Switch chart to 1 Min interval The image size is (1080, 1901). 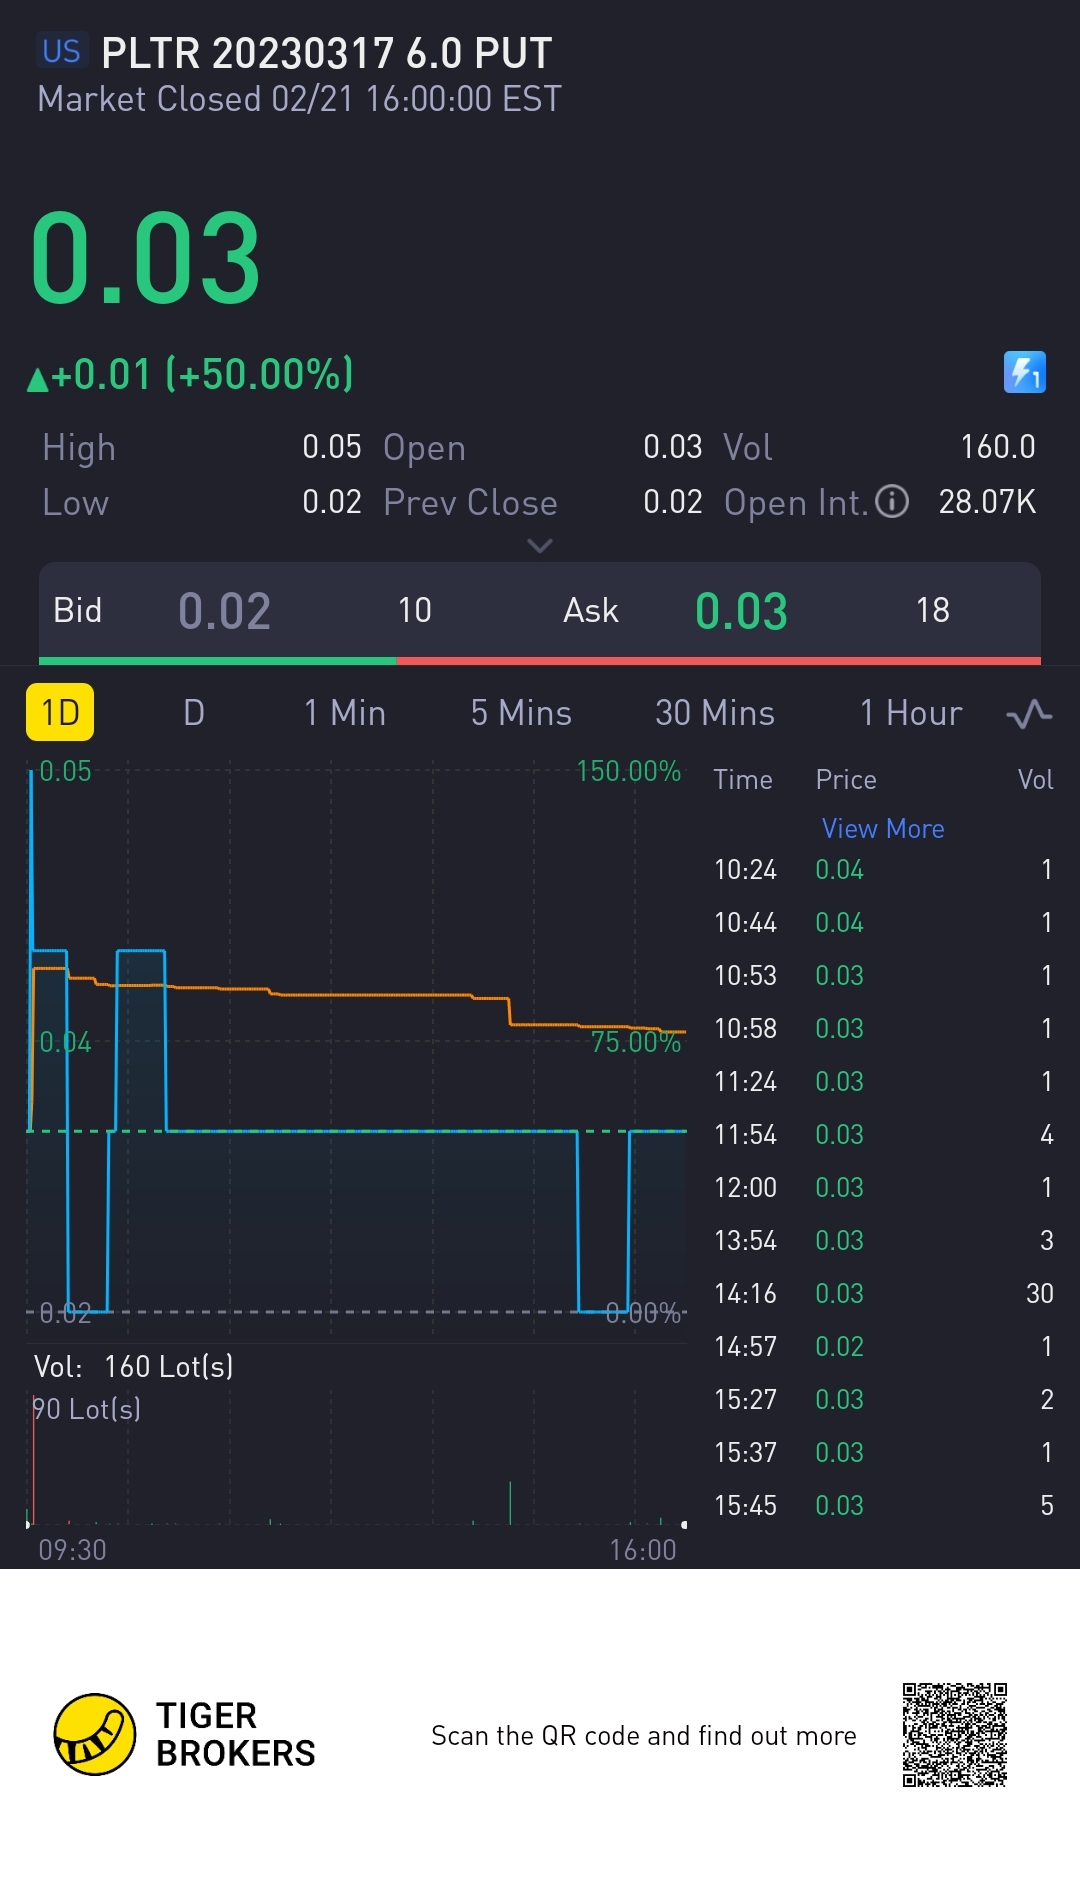345,713
